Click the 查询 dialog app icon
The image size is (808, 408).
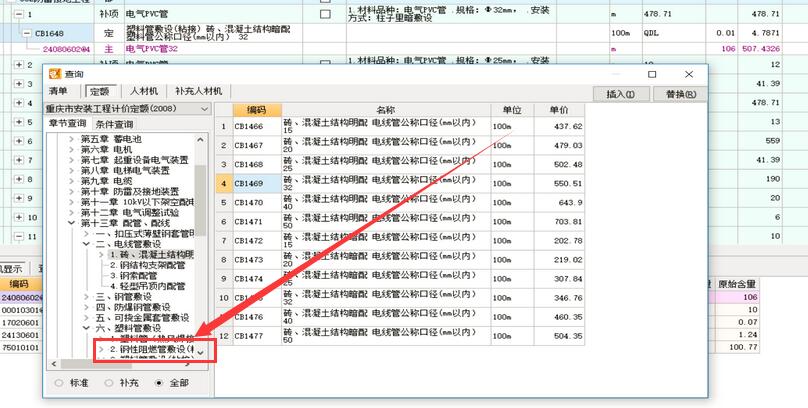tap(55, 74)
